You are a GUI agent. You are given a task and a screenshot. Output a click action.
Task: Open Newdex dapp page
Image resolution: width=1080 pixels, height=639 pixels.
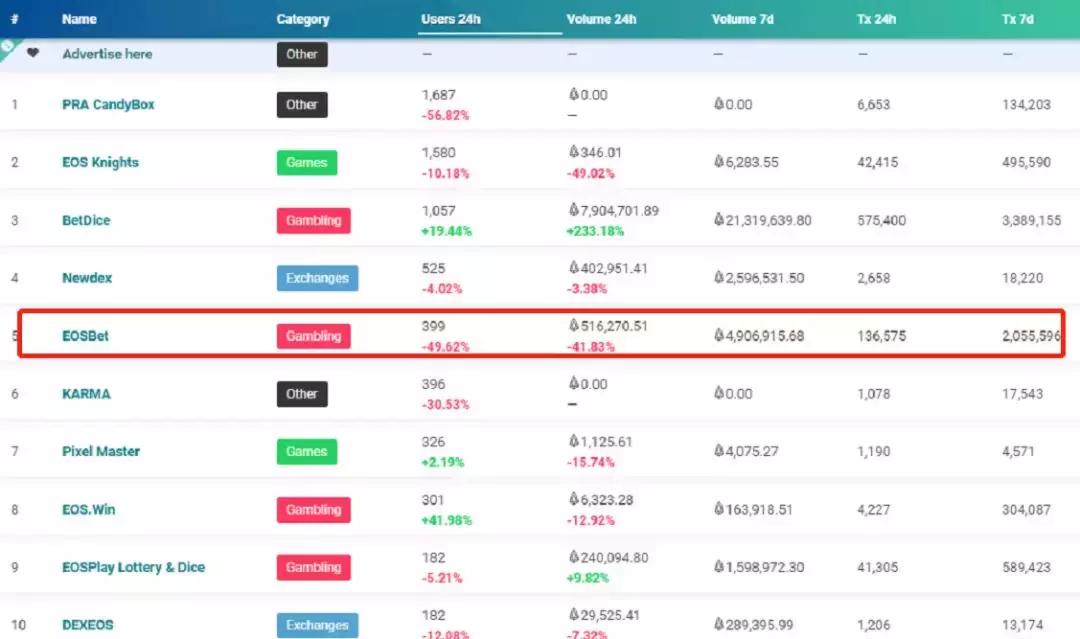coord(87,278)
